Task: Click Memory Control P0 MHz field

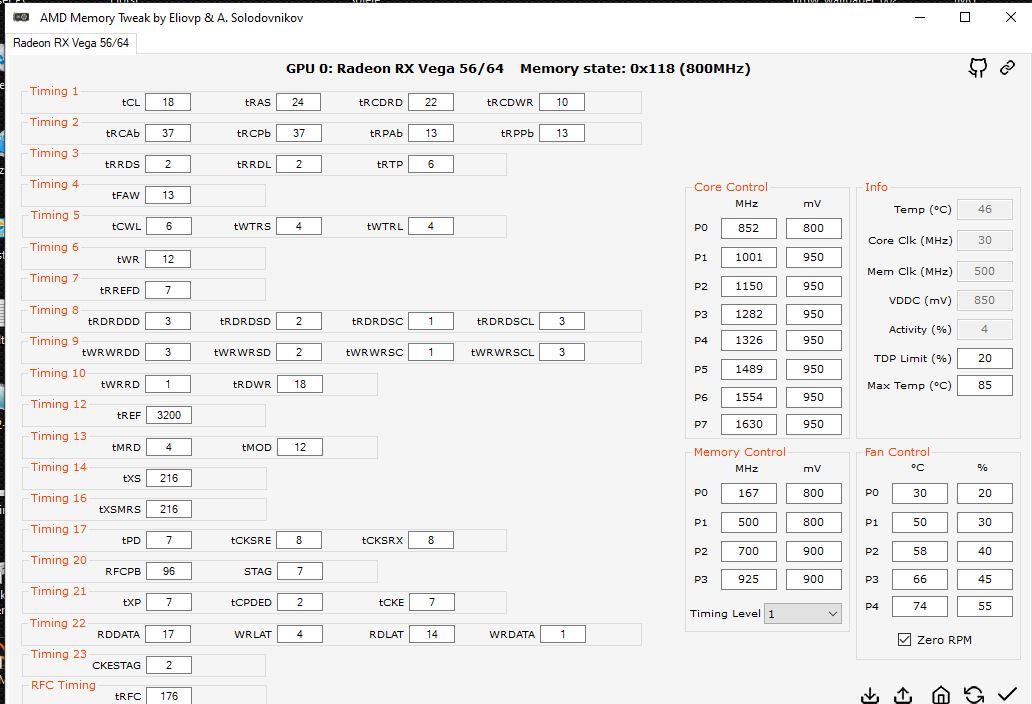Action: (x=748, y=493)
